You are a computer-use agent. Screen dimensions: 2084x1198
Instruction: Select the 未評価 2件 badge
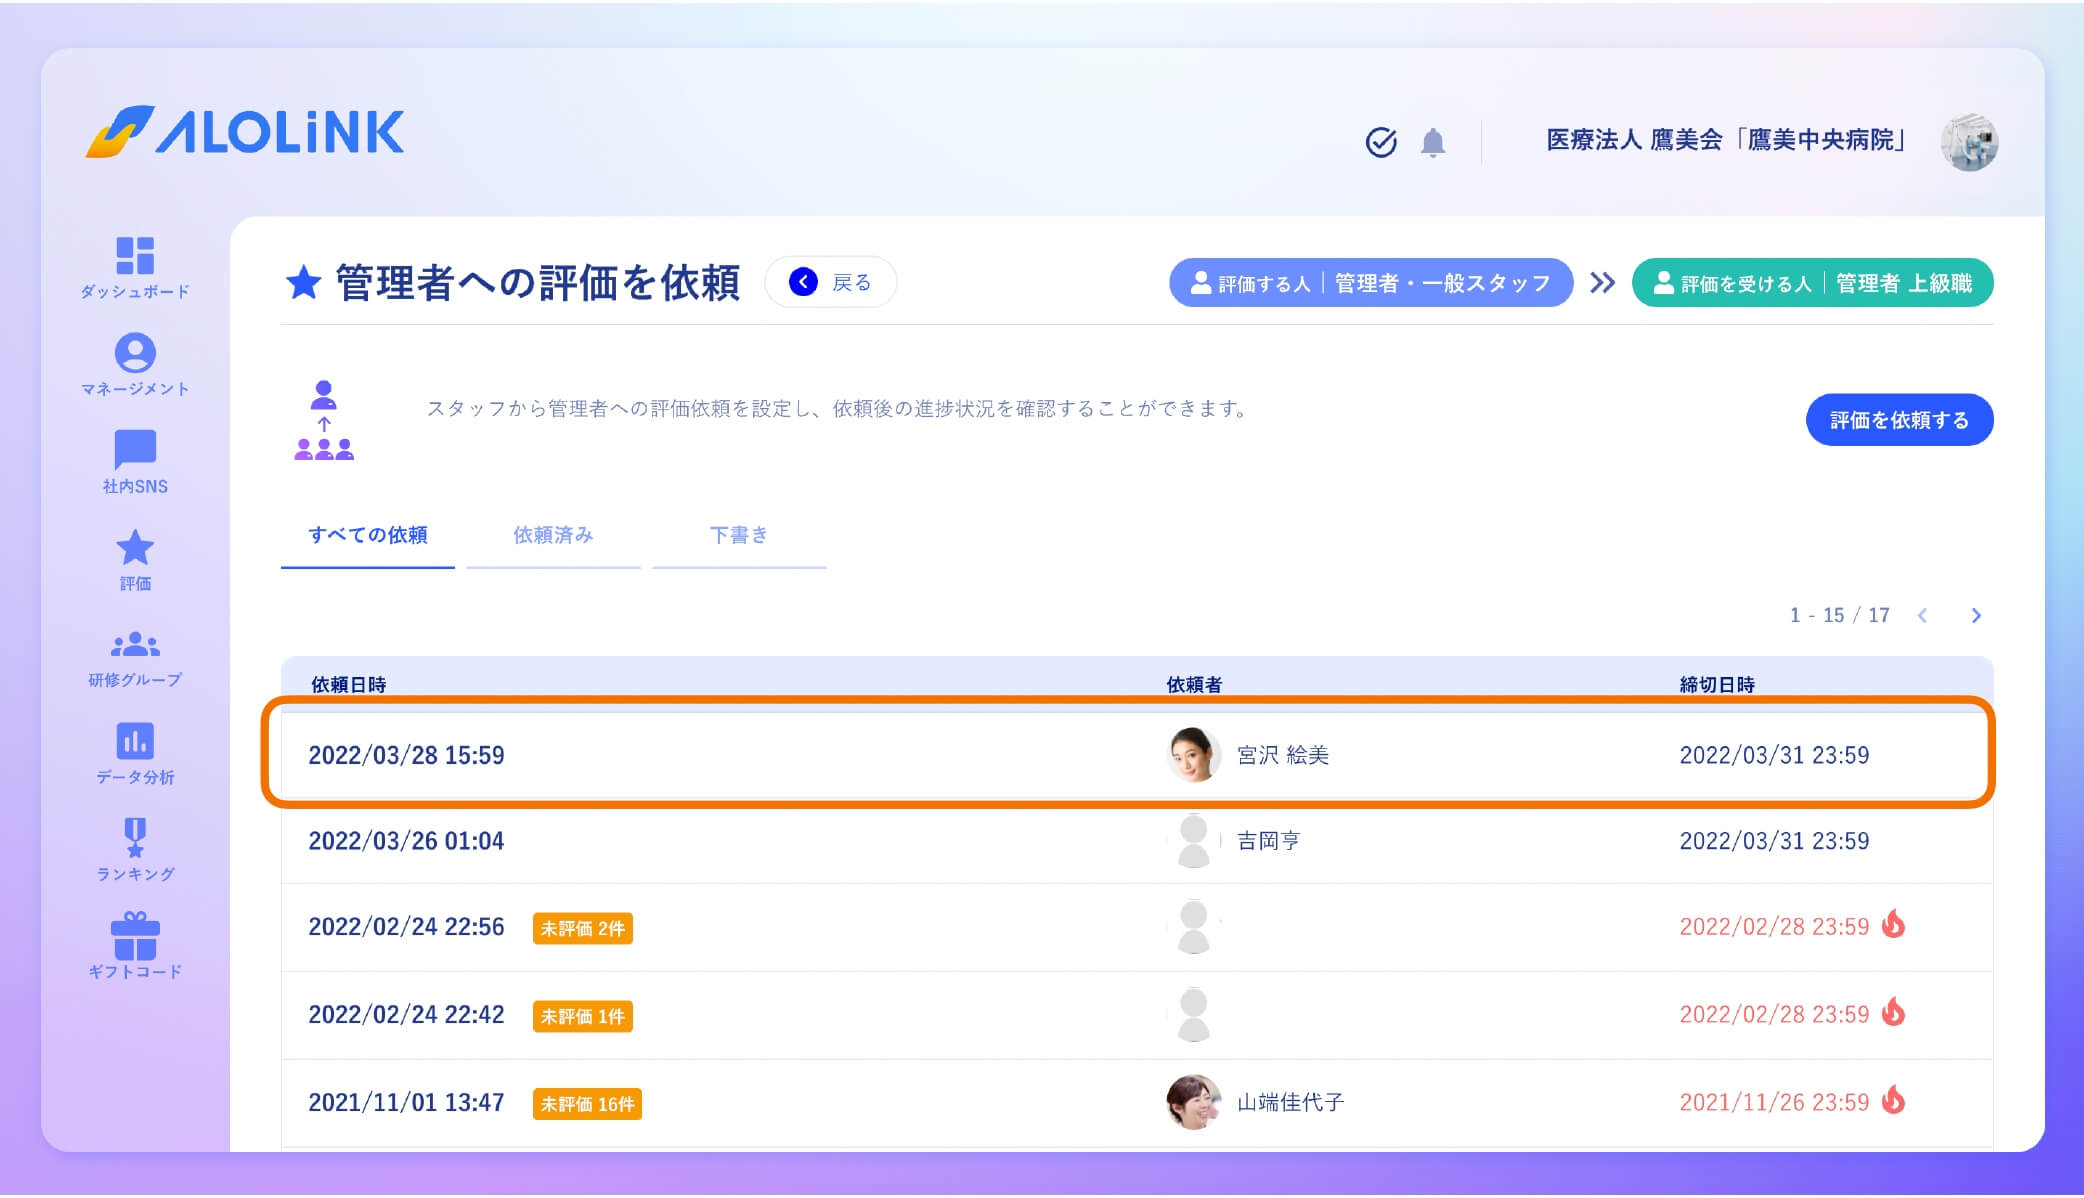[x=583, y=929]
